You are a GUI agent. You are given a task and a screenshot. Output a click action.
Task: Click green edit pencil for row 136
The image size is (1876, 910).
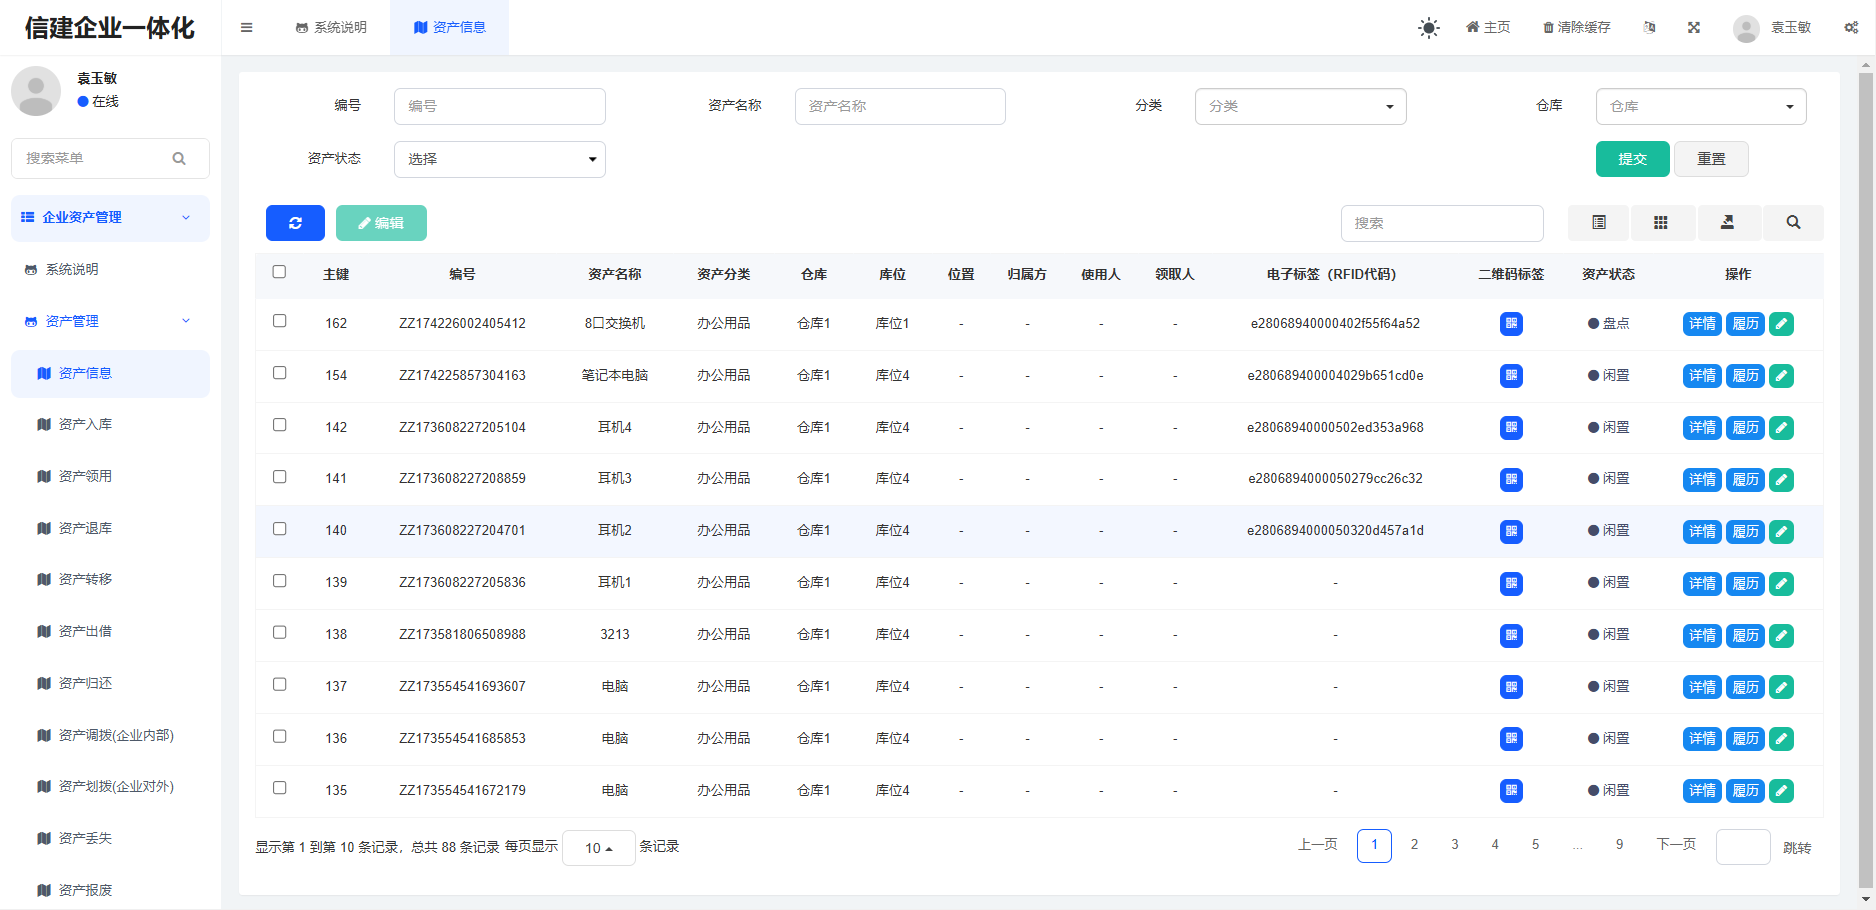click(x=1781, y=739)
